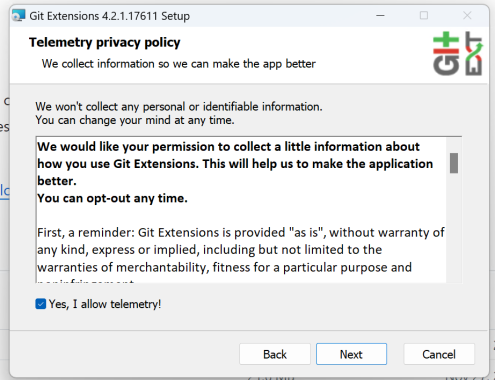Click the "We won't collect any personal" line
The width and height of the screenshot is (495, 380).
(x=179, y=107)
